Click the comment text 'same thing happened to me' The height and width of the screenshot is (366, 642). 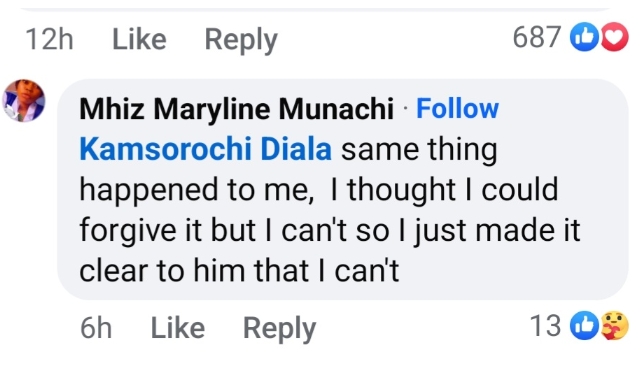(288, 169)
